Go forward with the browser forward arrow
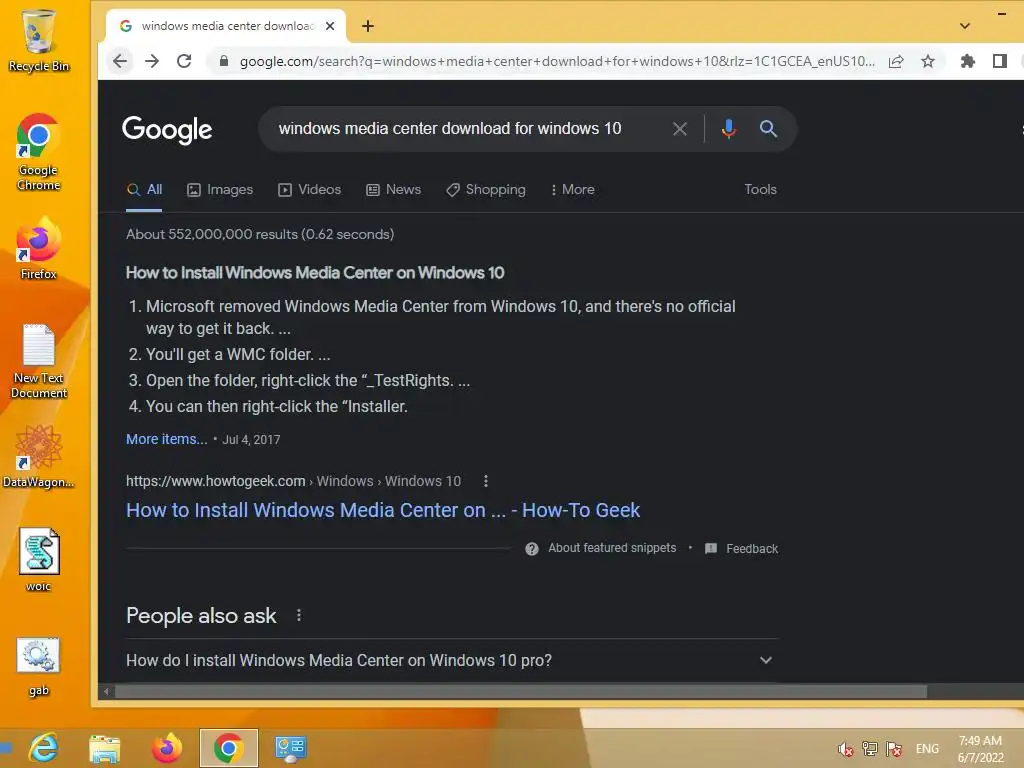The image size is (1024, 768). click(152, 61)
